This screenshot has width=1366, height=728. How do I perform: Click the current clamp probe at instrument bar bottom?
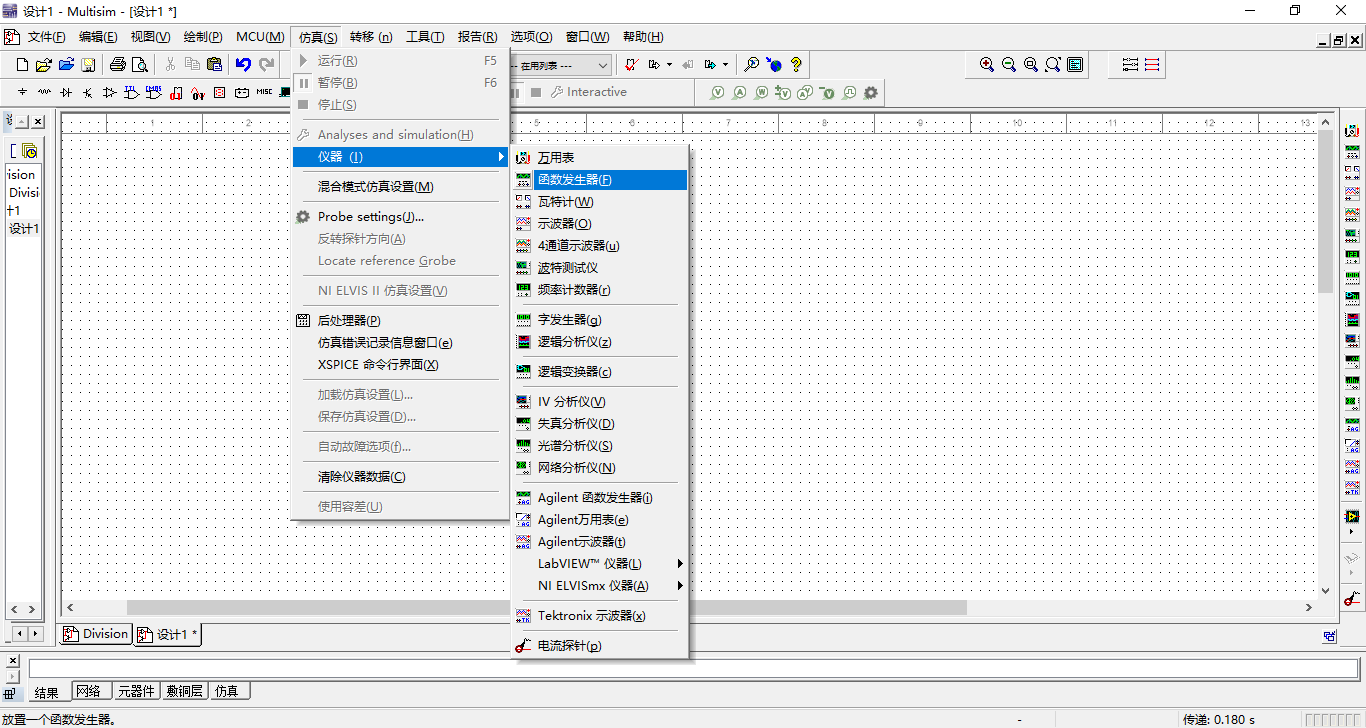coord(1352,598)
